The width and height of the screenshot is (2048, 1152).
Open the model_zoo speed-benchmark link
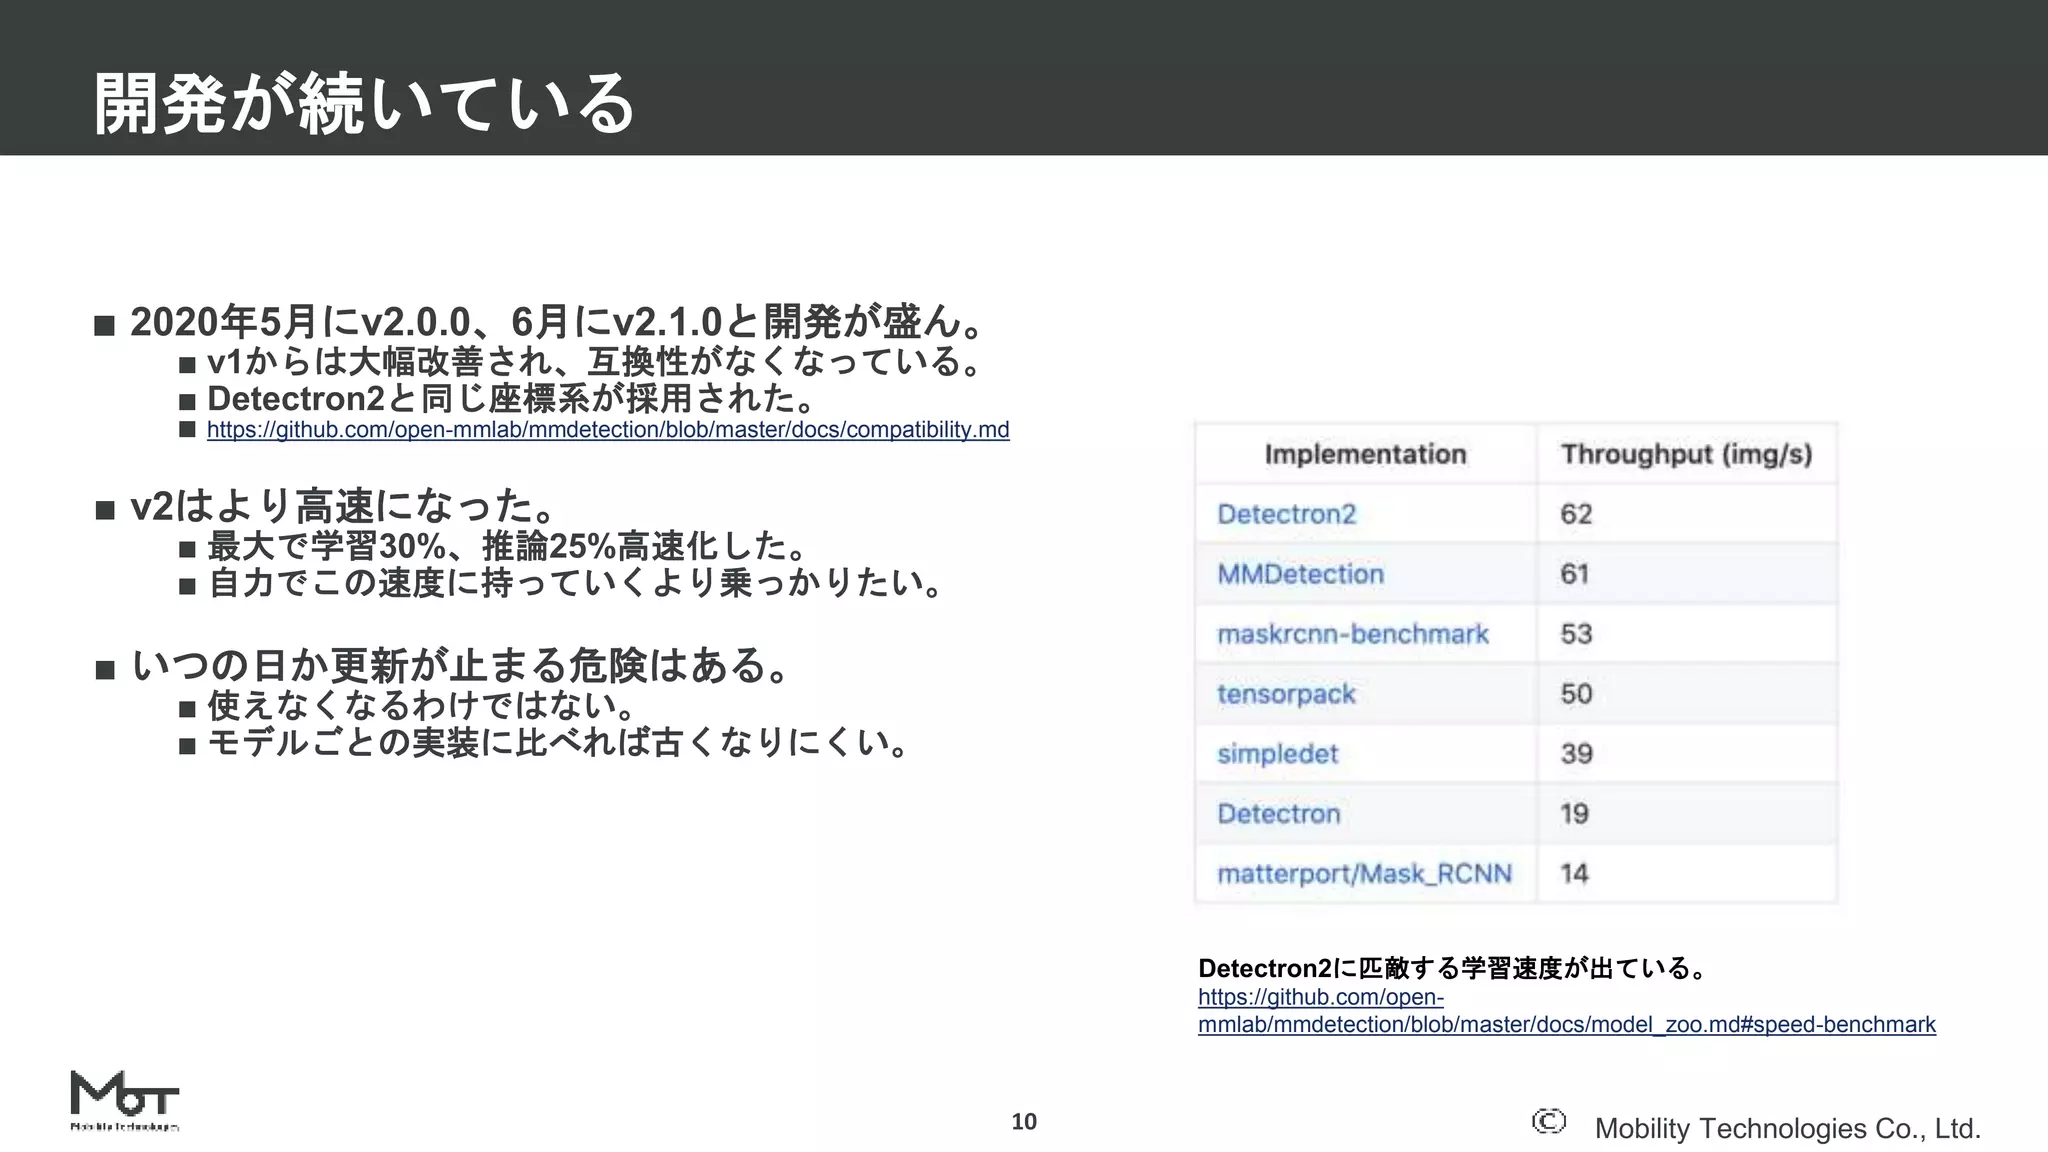coord(1567,1011)
